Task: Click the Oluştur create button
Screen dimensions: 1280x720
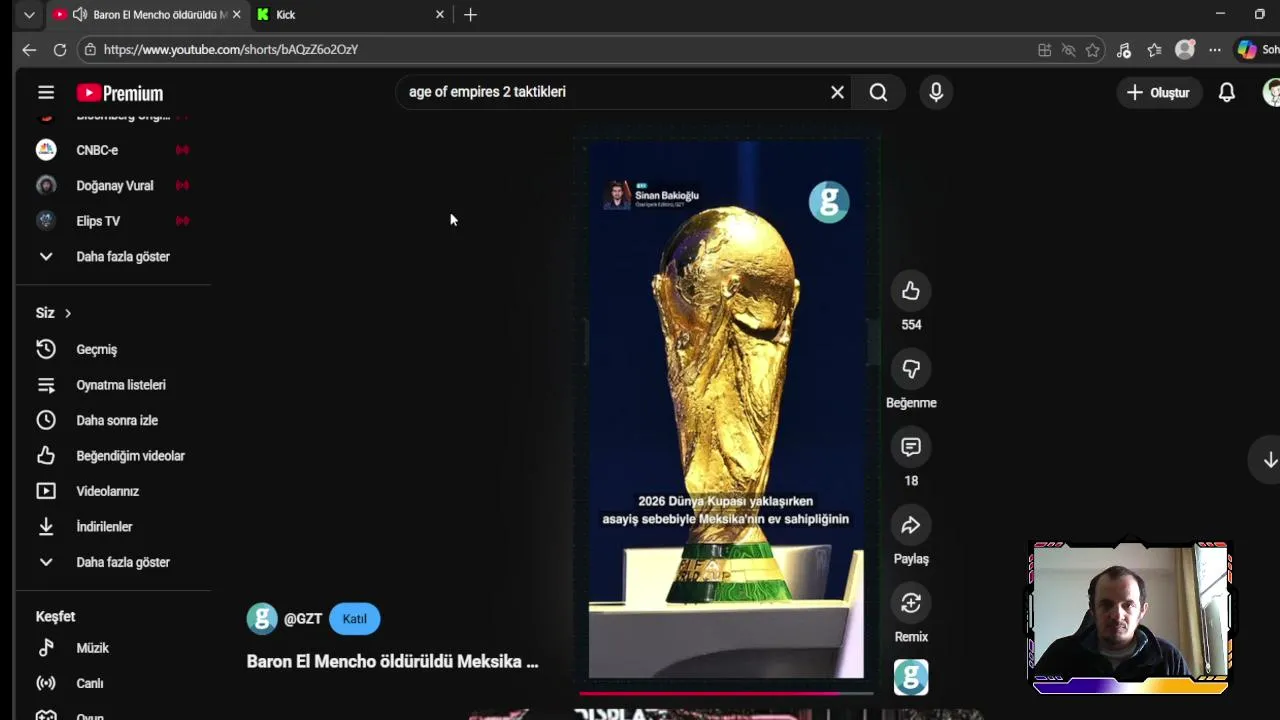Action: pos(1158,93)
